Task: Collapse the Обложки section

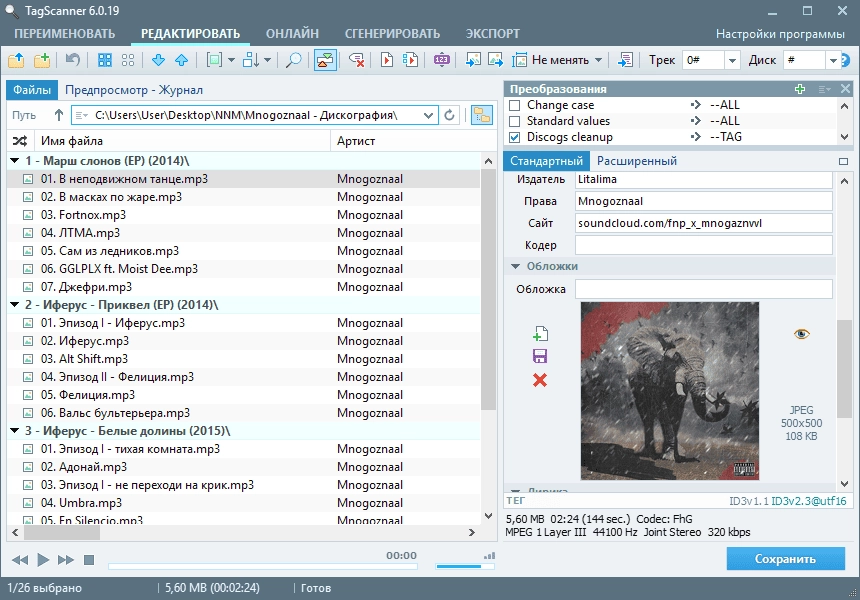Action: point(515,266)
